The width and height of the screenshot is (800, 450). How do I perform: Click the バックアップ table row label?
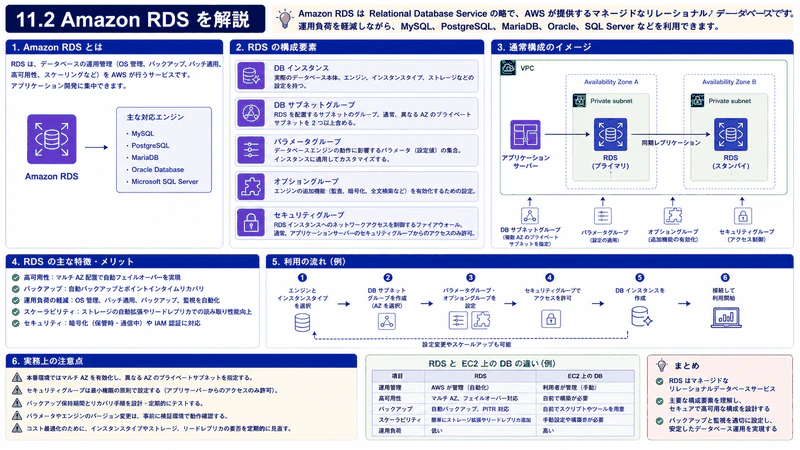[x=395, y=409]
